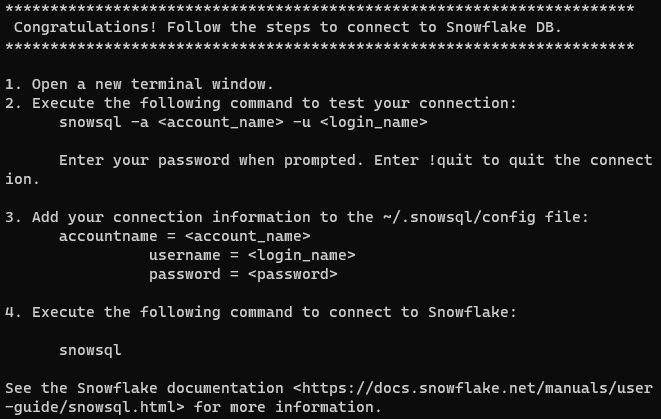The image size is (661, 419).
Task: Click the second asterisk separator row
Action: (x=320, y=47)
